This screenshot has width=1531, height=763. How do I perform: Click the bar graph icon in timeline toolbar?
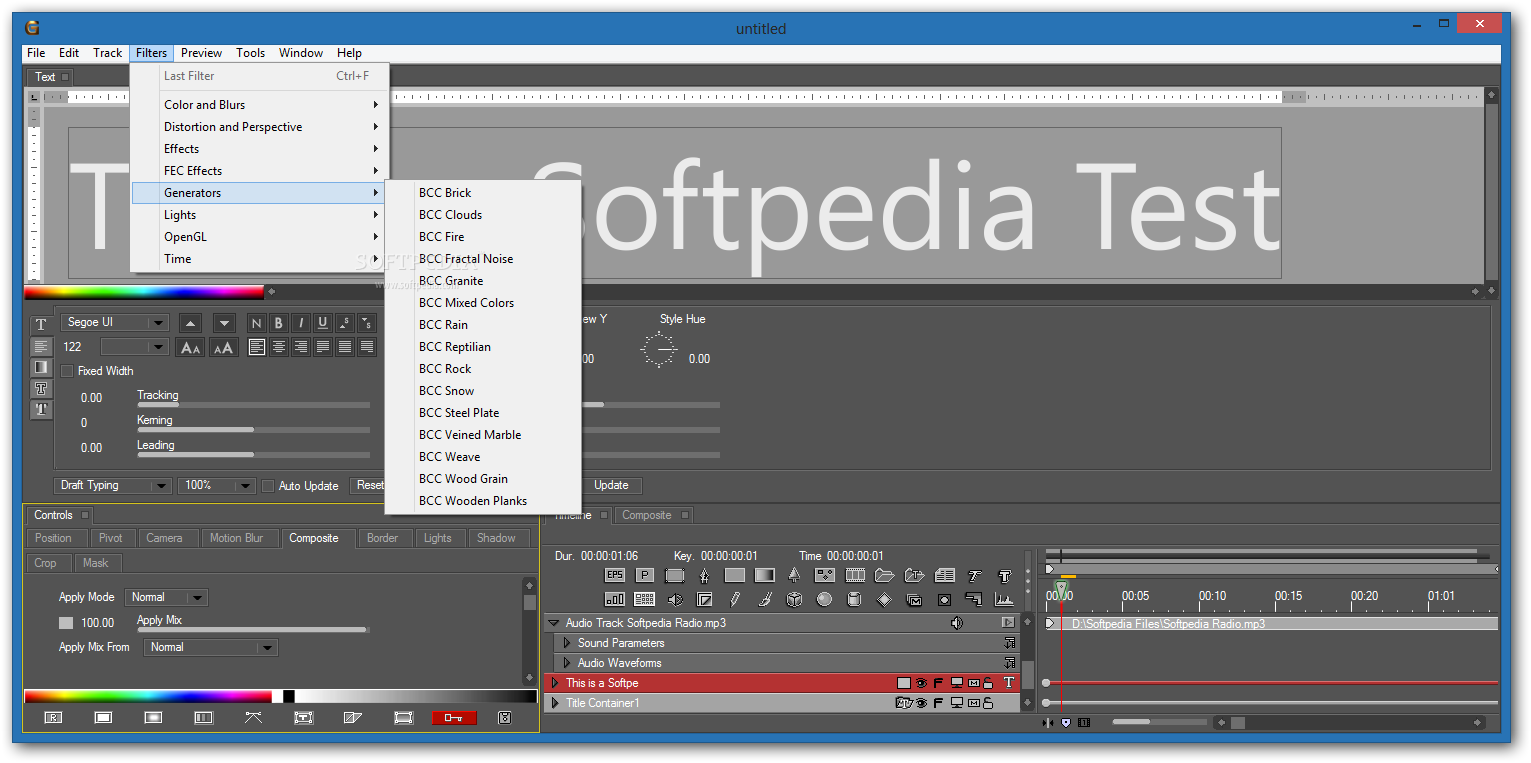[x=615, y=599]
